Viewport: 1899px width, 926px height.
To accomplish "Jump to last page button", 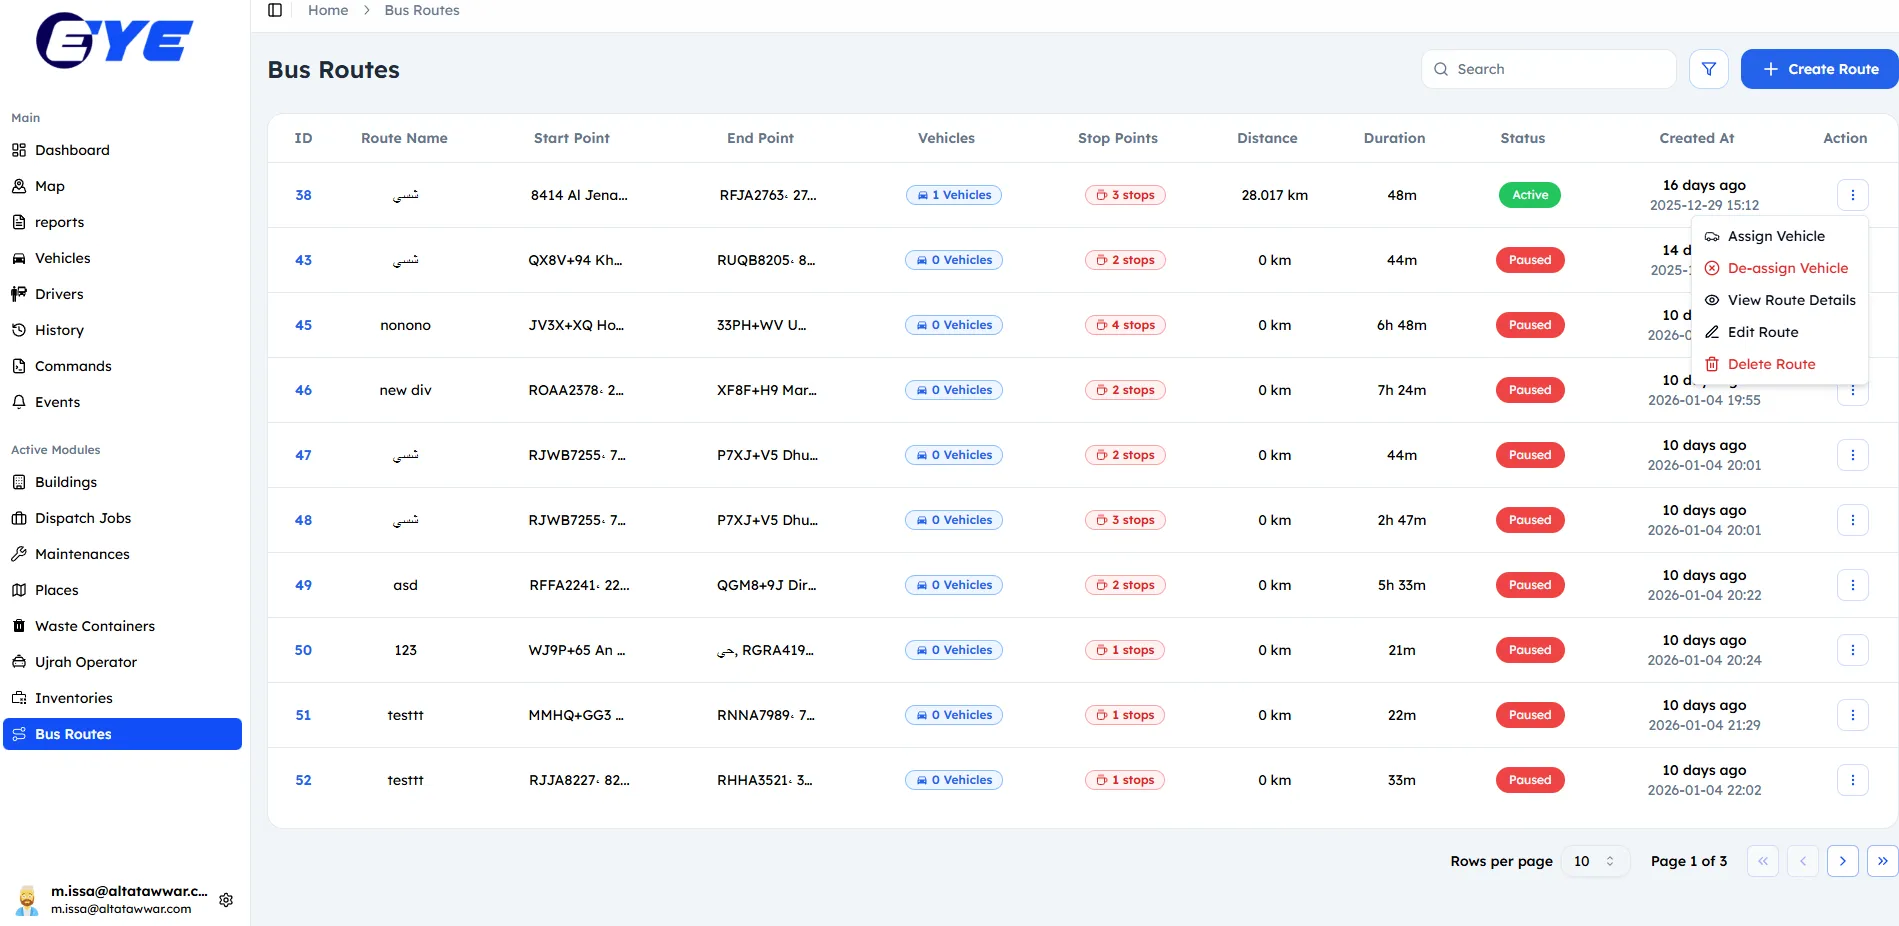I will (x=1882, y=861).
